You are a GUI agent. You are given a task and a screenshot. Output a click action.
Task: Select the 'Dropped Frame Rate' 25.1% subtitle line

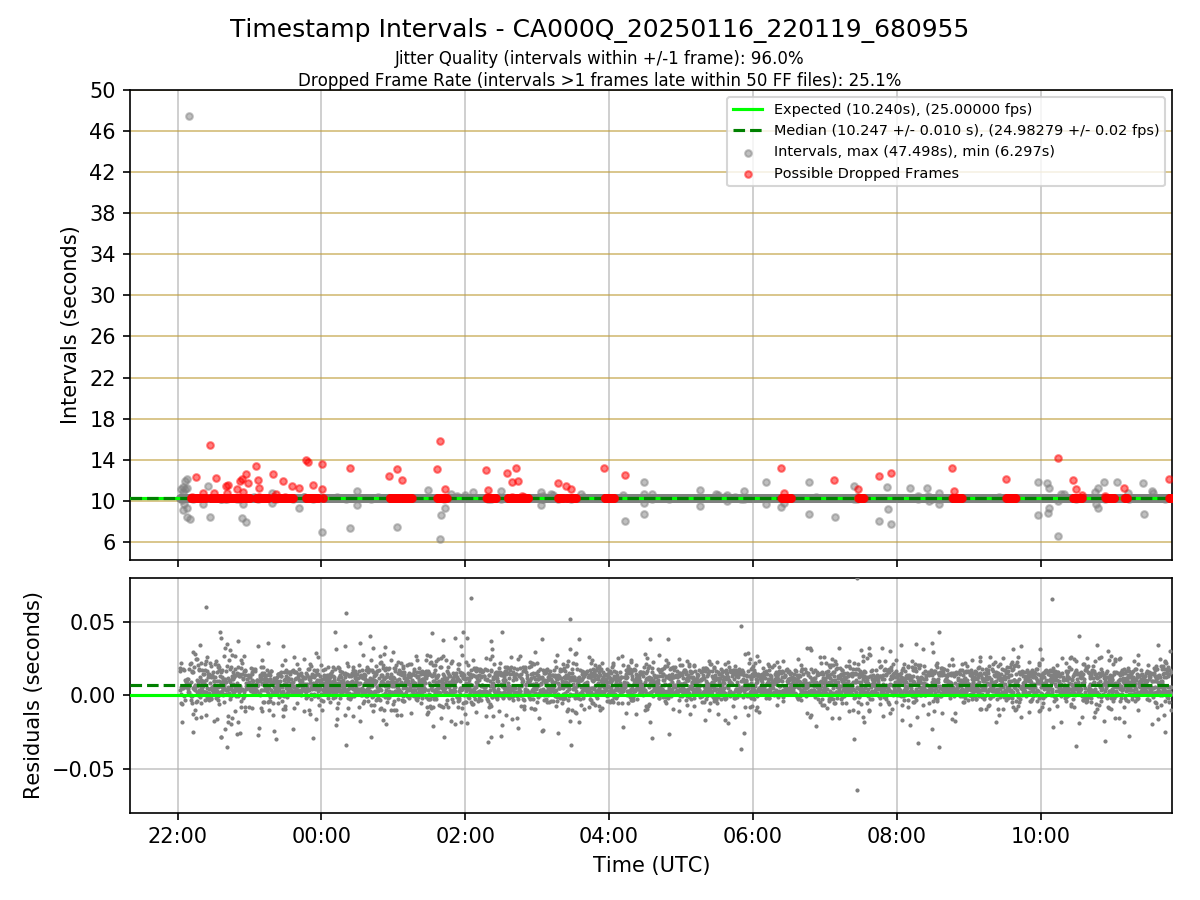coord(599,79)
